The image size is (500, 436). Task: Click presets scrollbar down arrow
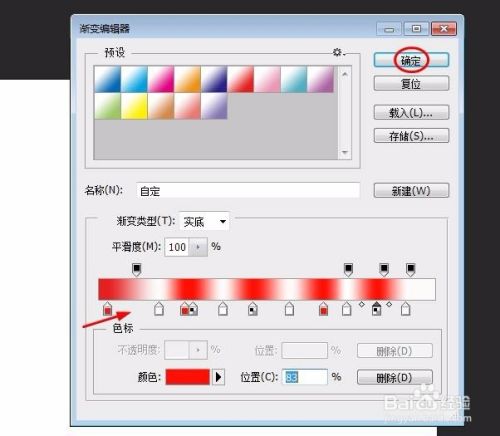point(345,152)
